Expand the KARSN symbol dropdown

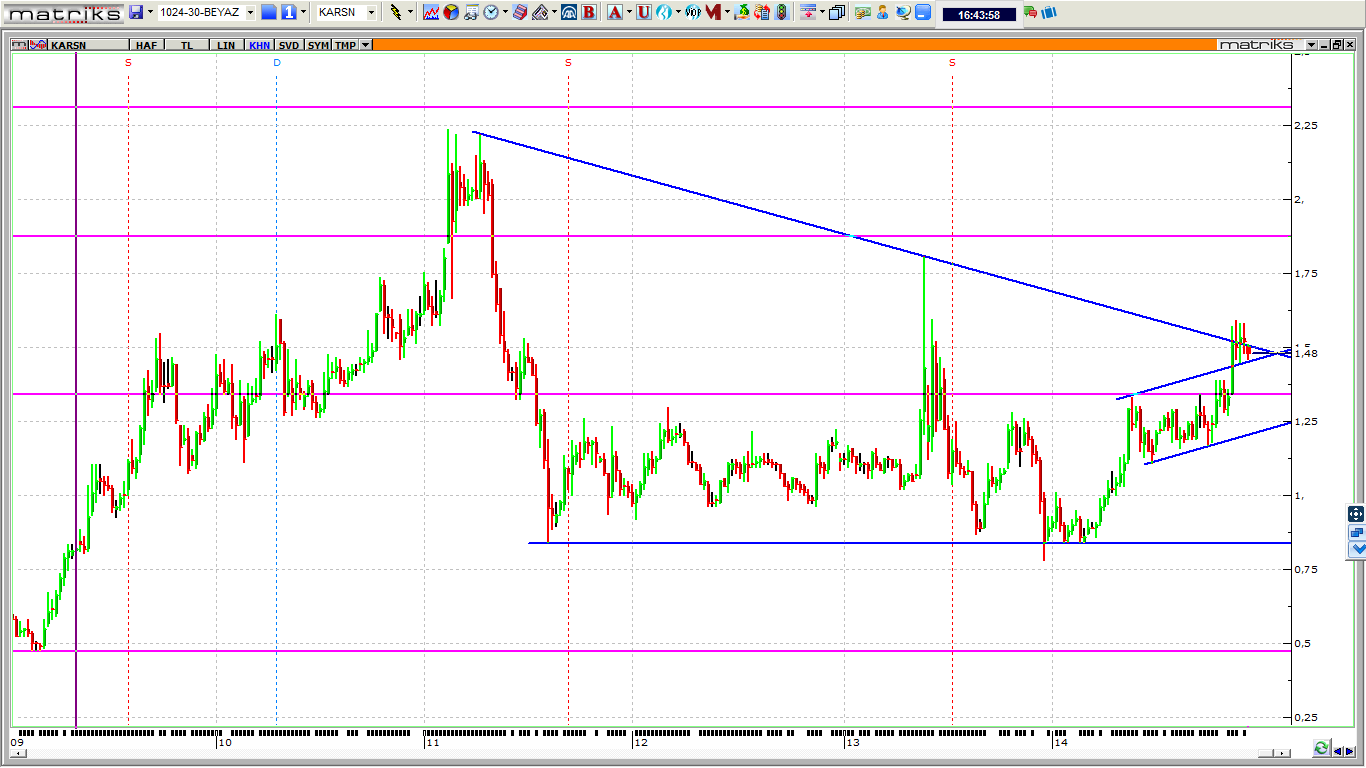371,13
